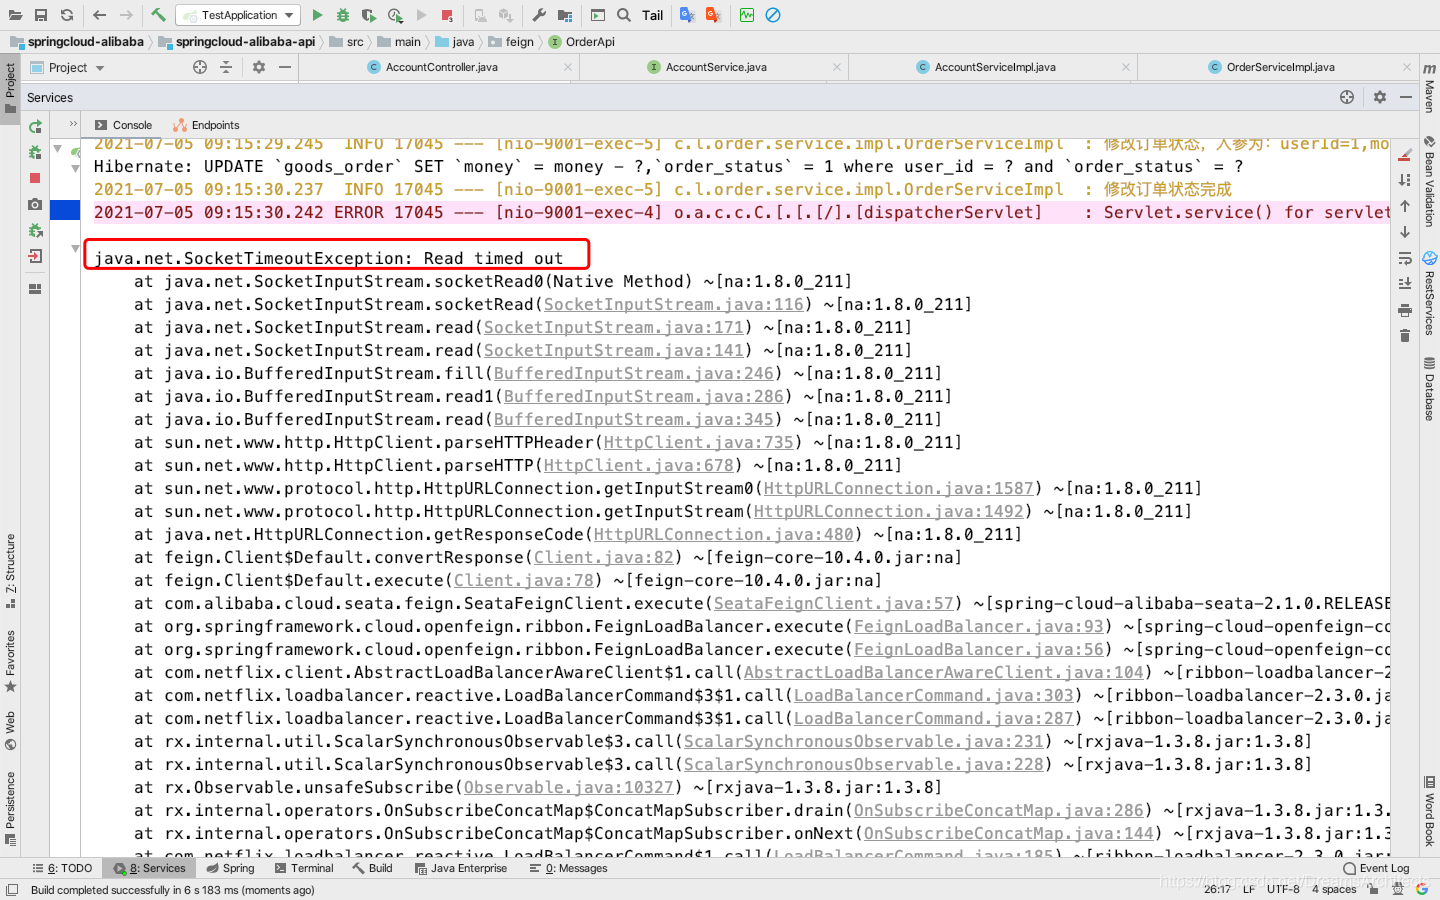
Task: Click springcloud-alibaba-api in breadcrumb
Action: pyautogui.click(x=236, y=42)
